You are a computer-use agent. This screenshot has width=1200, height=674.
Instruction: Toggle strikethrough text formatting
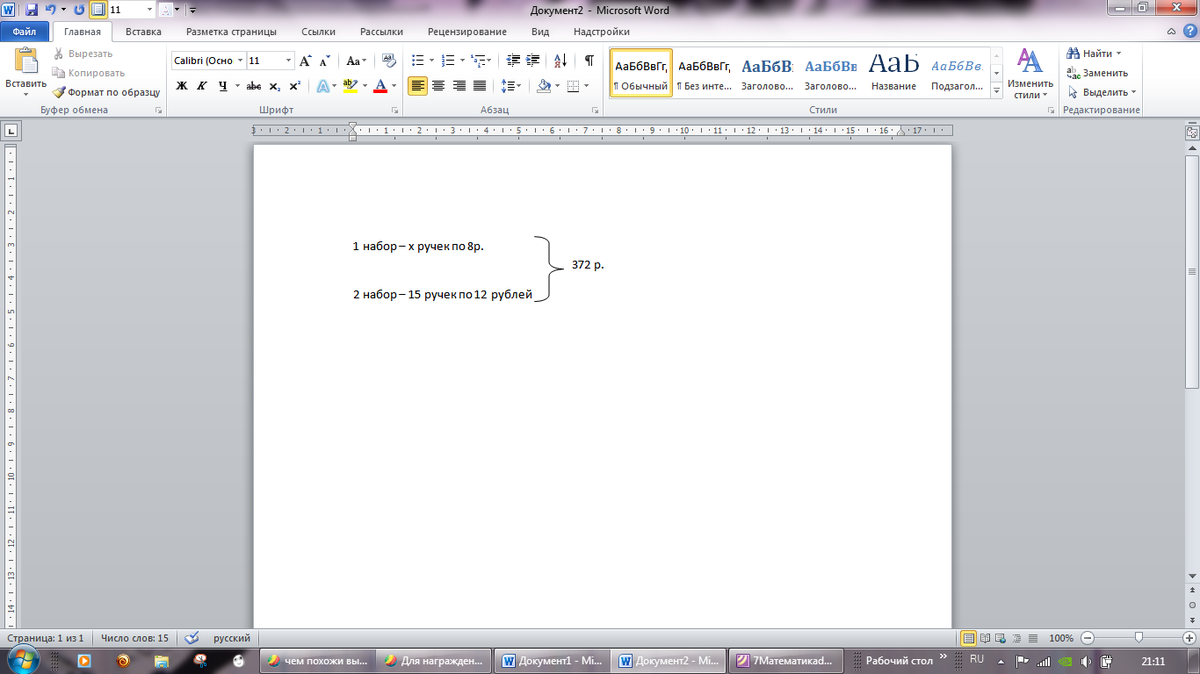coord(254,86)
